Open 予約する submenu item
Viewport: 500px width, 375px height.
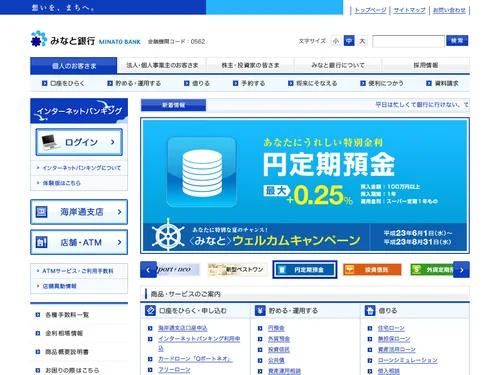coord(249,83)
